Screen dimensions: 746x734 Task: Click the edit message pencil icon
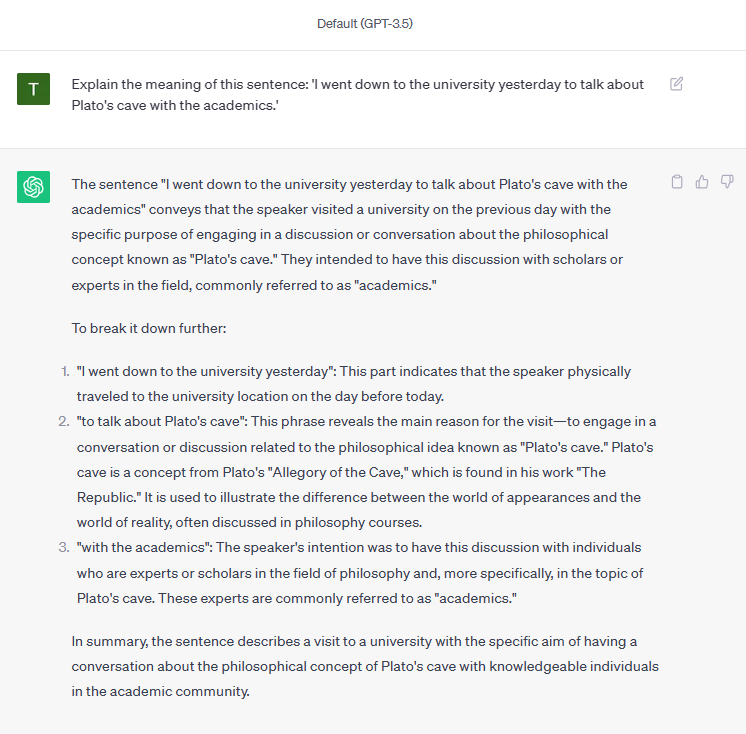676,84
